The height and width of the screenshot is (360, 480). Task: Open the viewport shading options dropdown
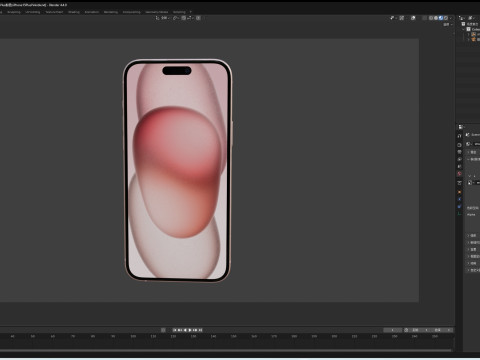pyautogui.click(x=451, y=18)
